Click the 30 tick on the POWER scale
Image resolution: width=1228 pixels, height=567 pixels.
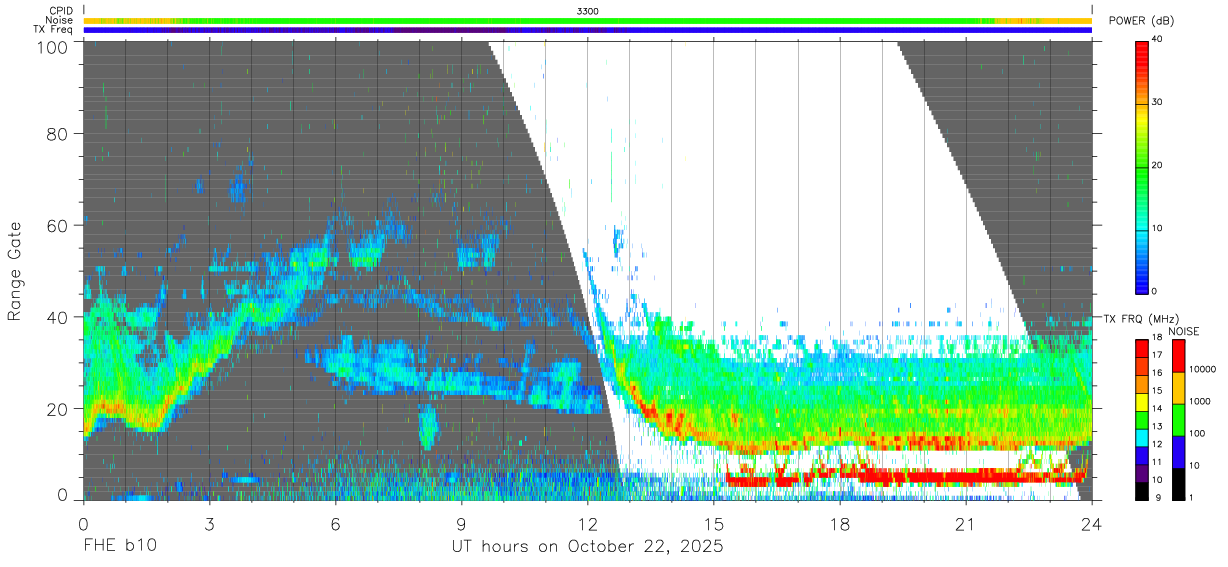pyautogui.click(x=1159, y=103)
